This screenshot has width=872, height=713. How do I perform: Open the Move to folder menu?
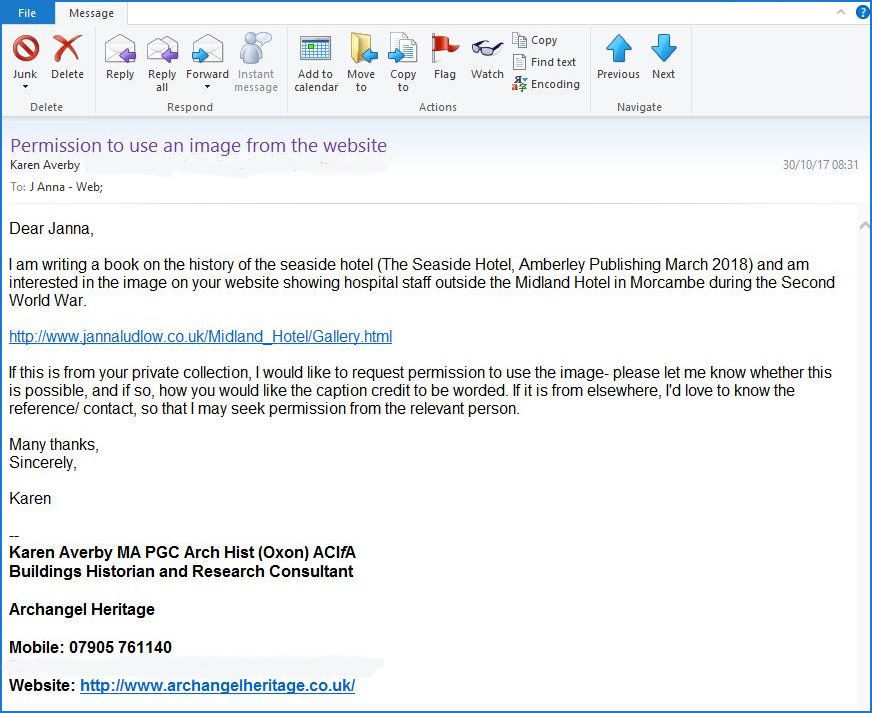pyautogui.click(x=361, y=61)
